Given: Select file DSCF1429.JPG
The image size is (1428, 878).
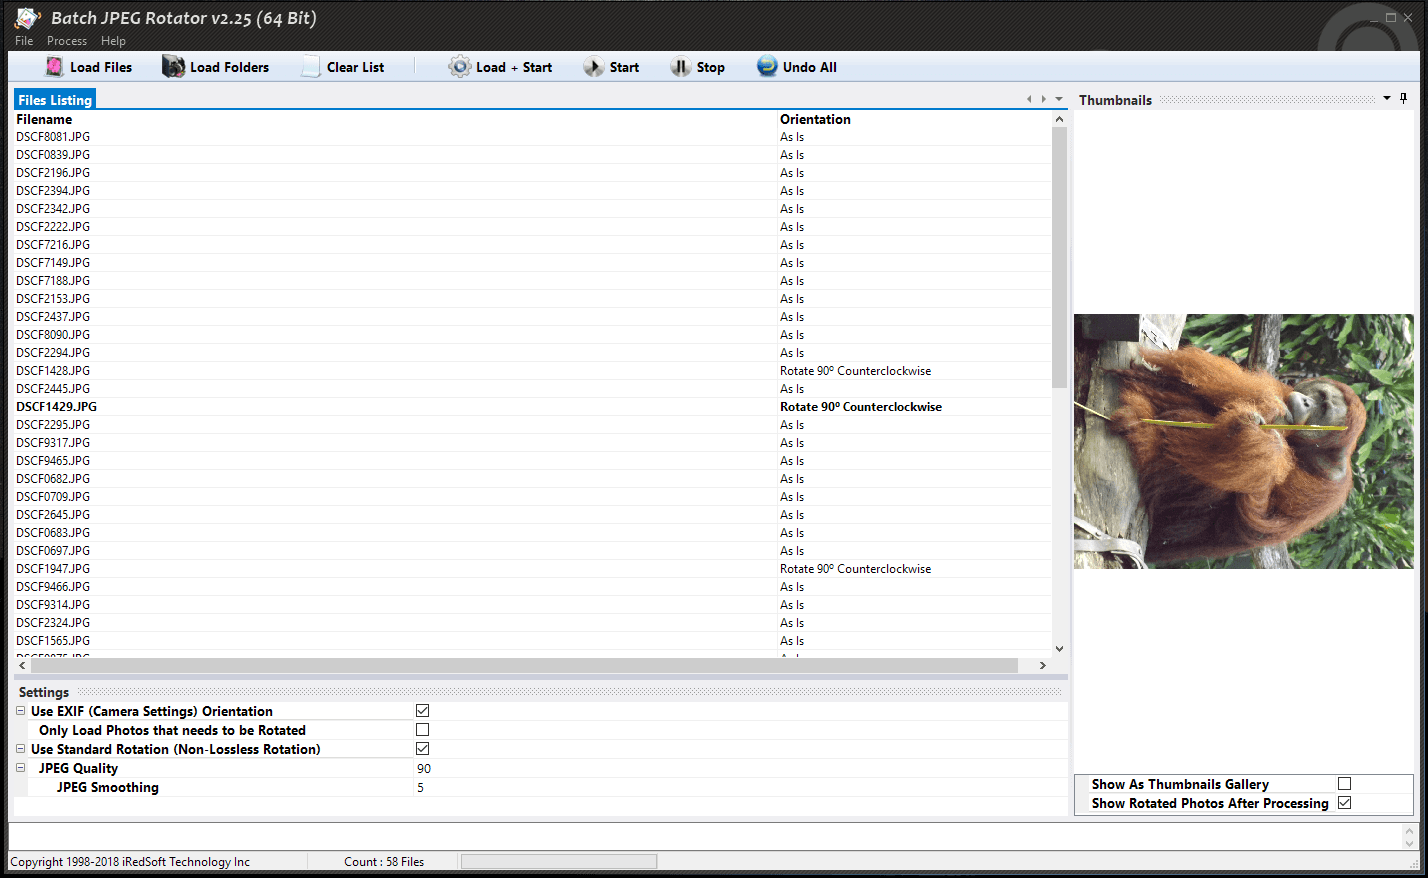Looking at the screenshot, I should coord(56,407).
